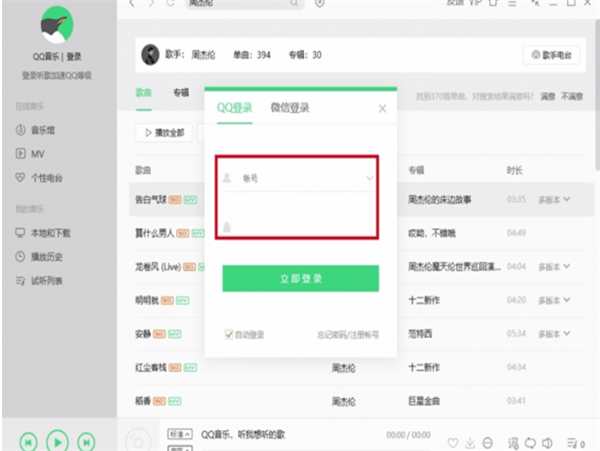
Task: Click the MV badge of 算什么男人
Action: (x=198, y=233)
